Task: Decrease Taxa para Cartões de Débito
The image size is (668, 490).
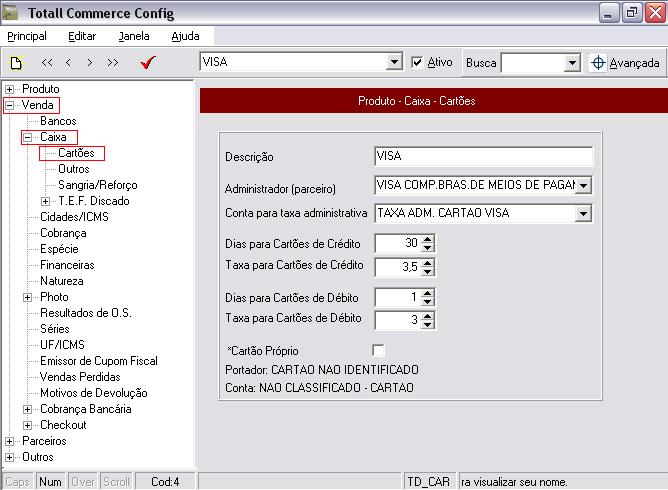Action: click(427, 324)
